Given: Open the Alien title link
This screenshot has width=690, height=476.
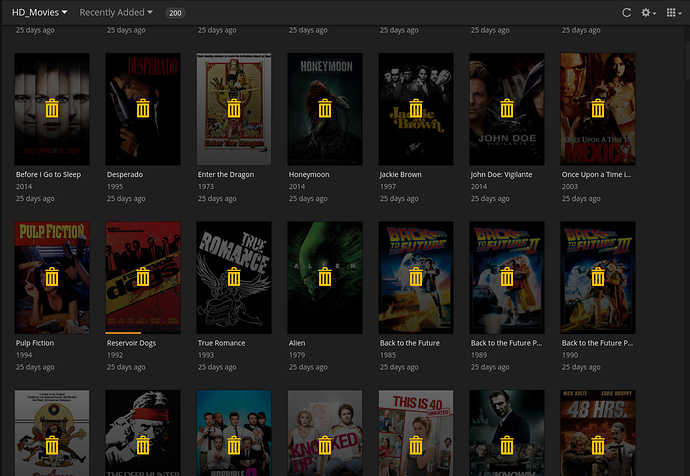Looking at the screenshot, I should click(297, 343).
